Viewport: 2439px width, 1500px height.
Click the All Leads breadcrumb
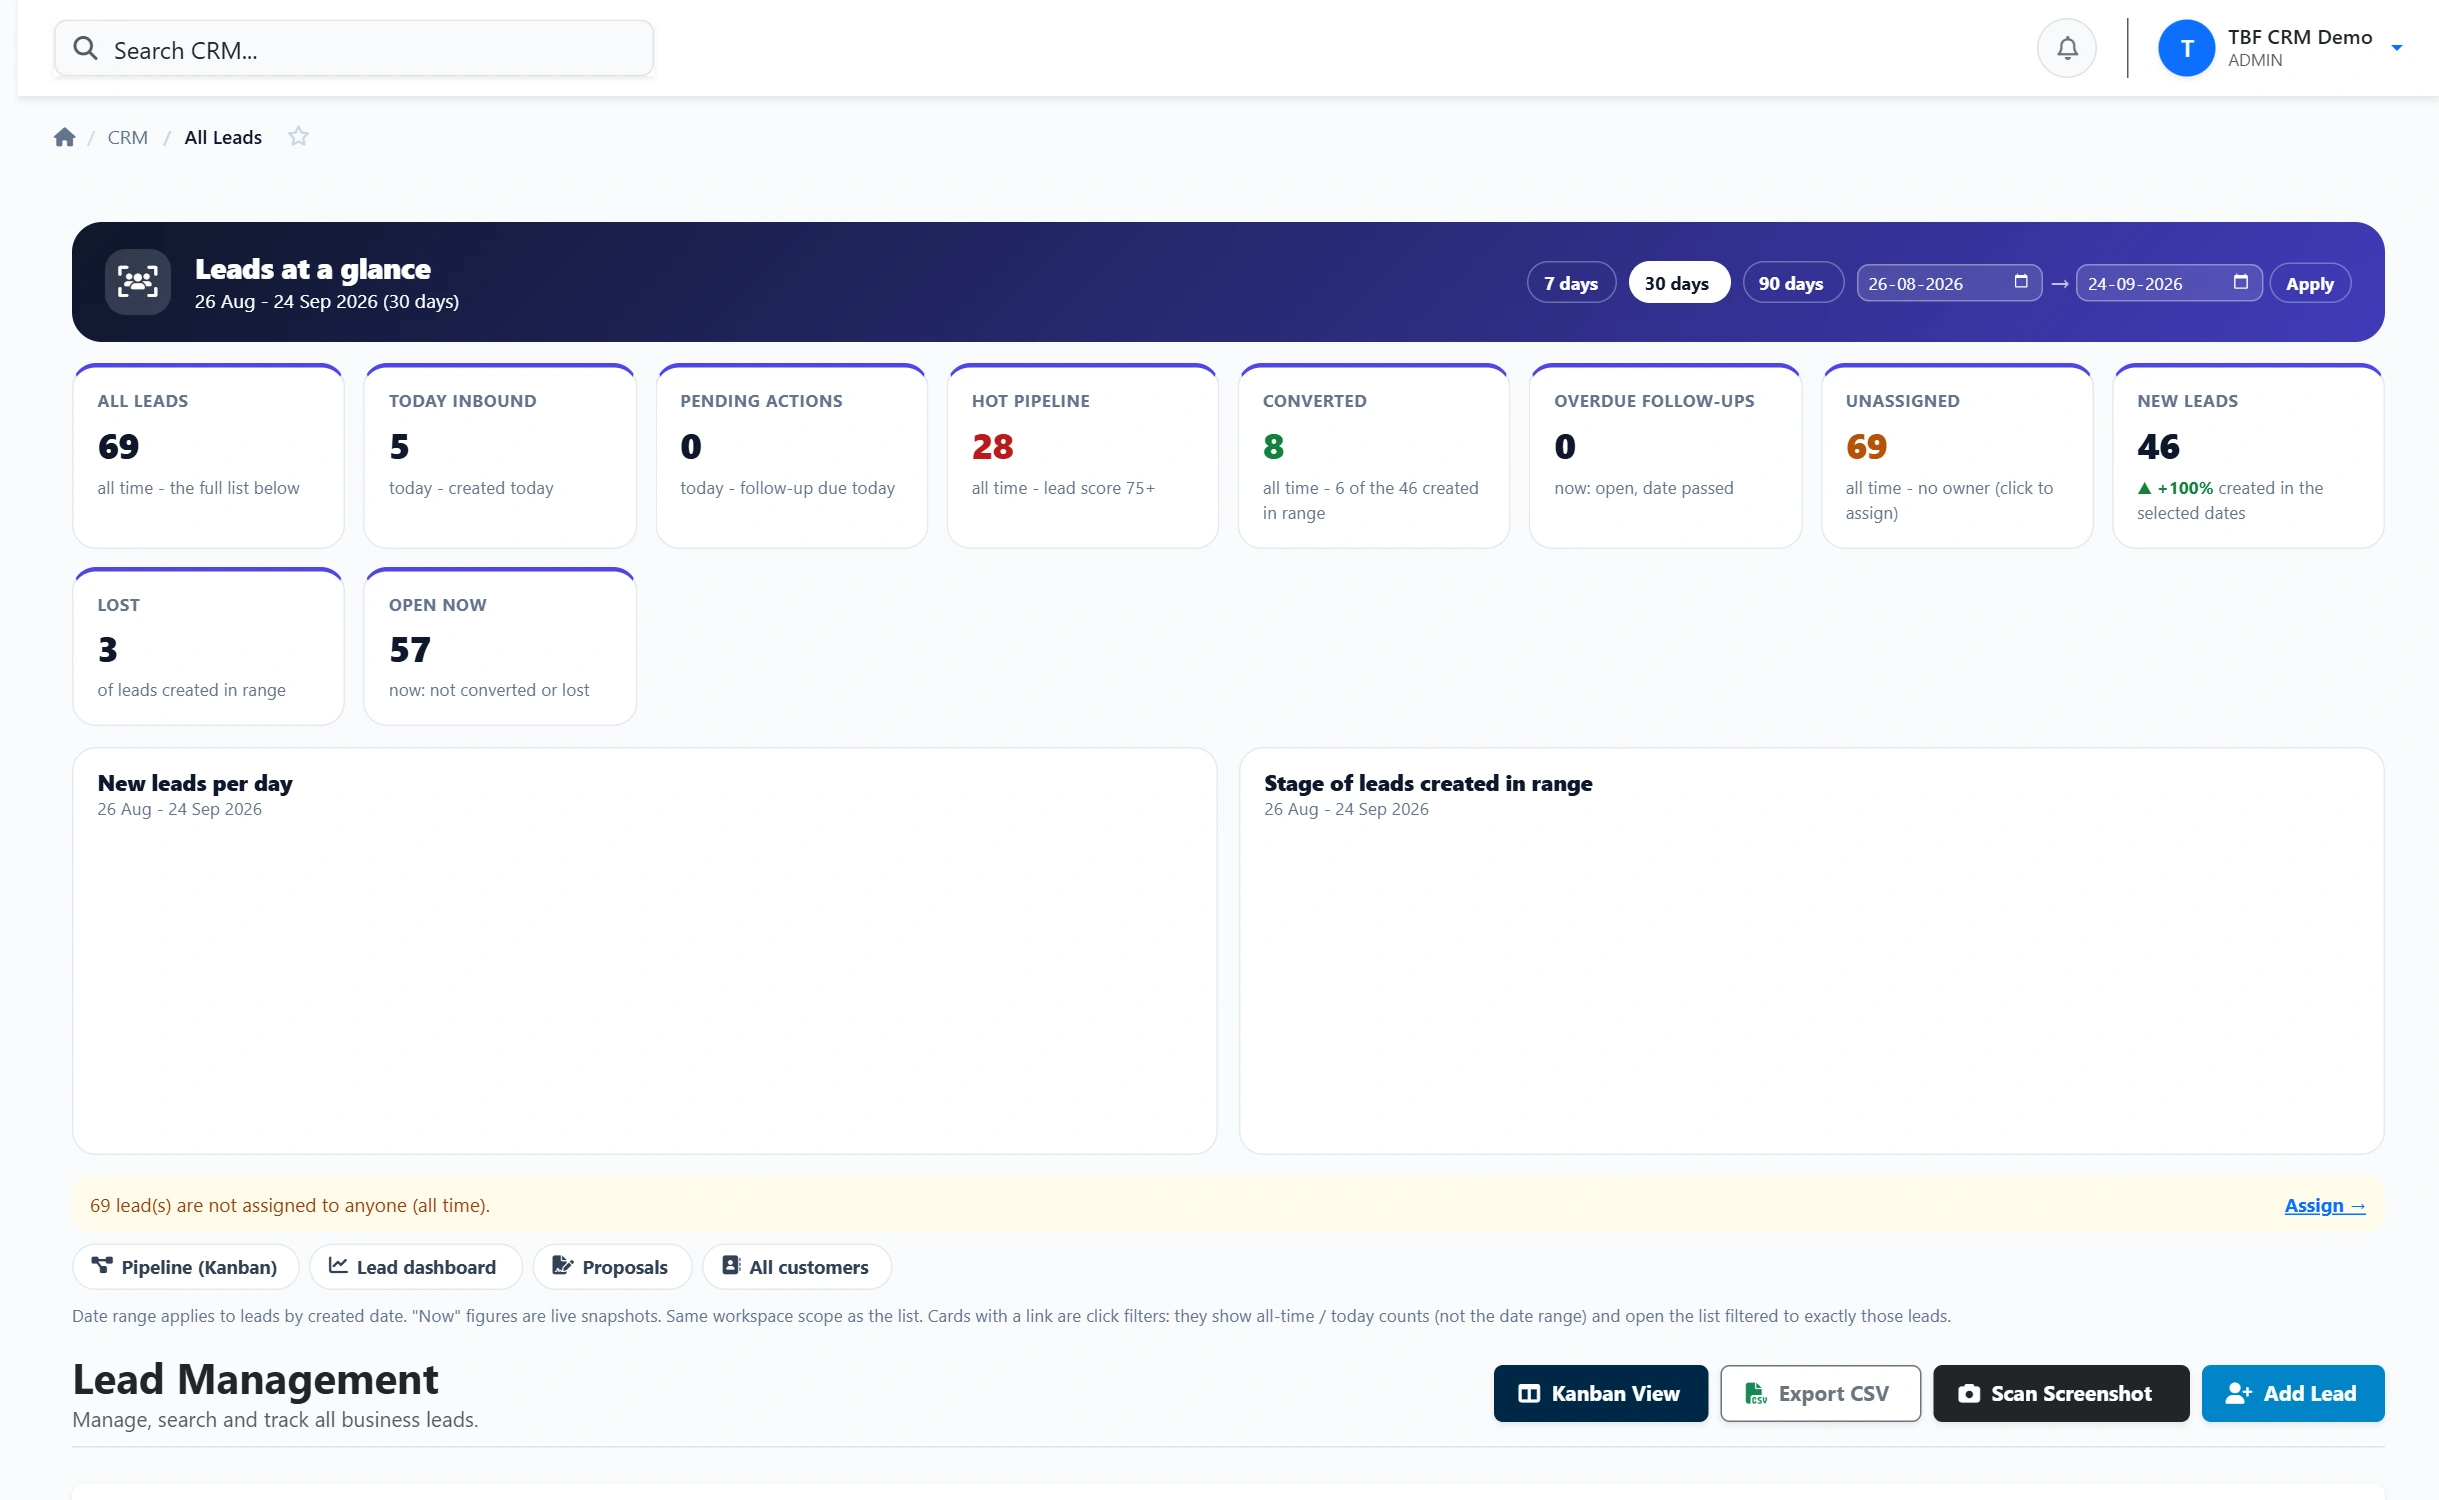coord(223,137)
